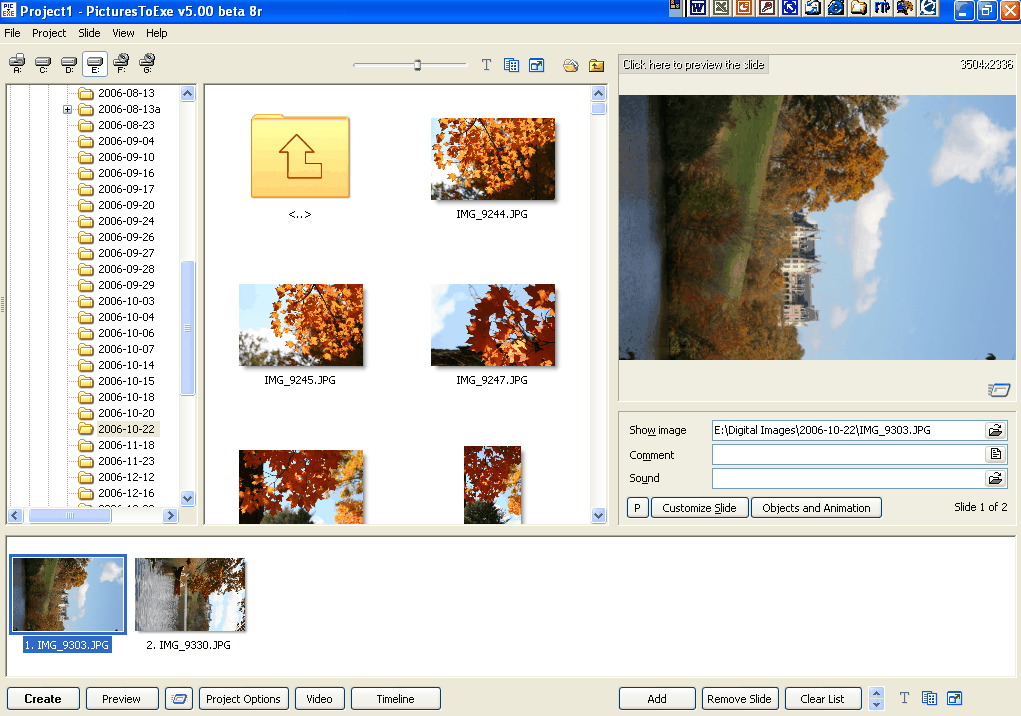
Task: Click the fullscreen preview icon under the preview image
Action: click(x=999, y=390)
